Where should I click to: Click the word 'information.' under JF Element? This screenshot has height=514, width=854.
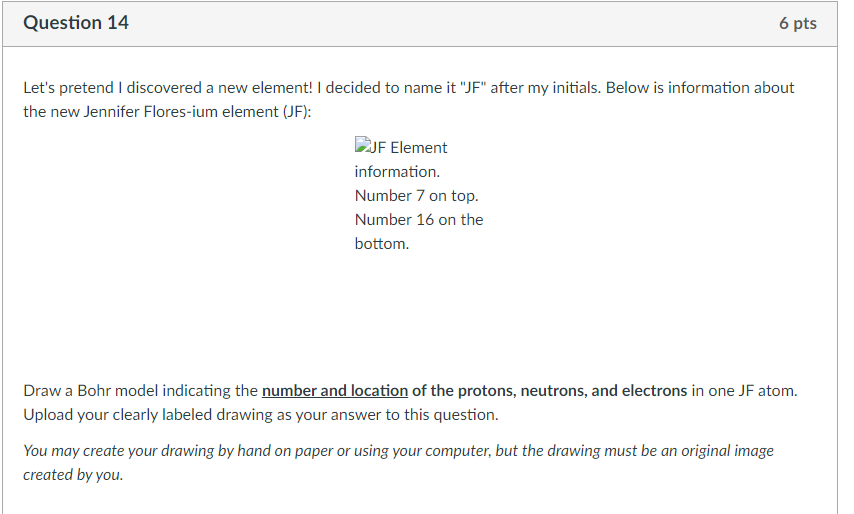coord(397,172)
